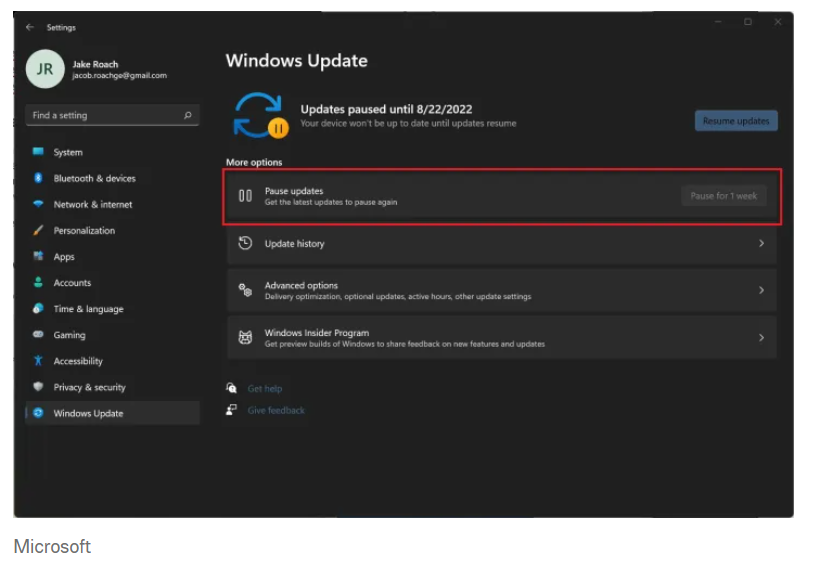
Task: Click the Advanced options row title
Action: tap(301, 285)
